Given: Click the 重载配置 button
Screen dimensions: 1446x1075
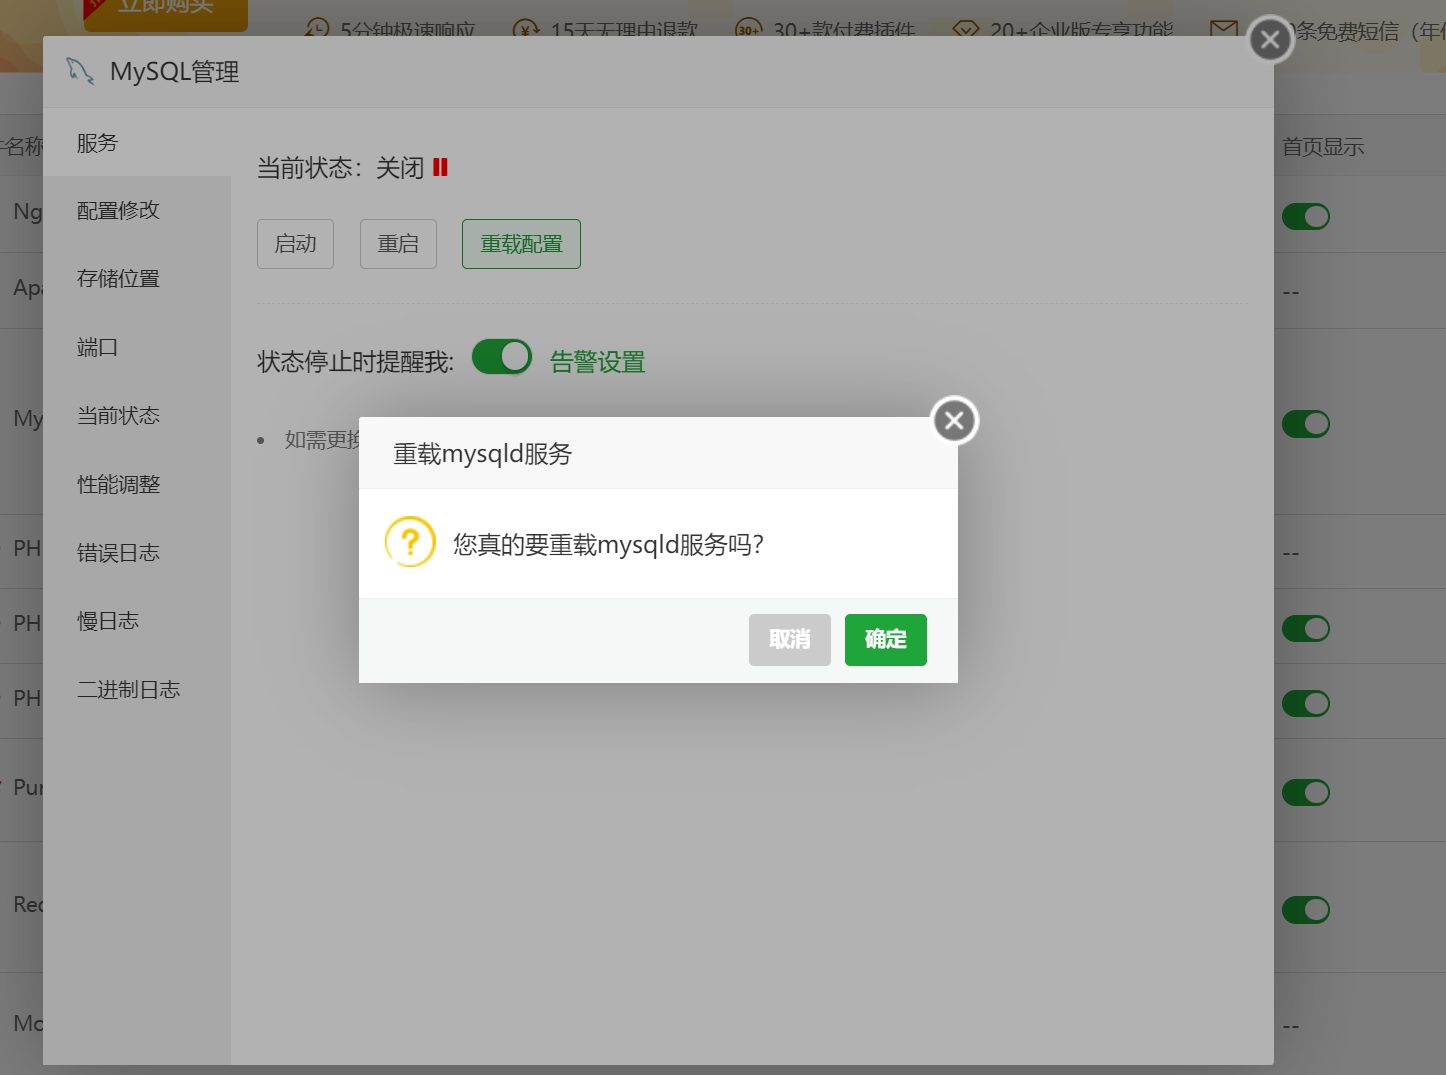Looking at the screenshot, I should coord(521,244).
